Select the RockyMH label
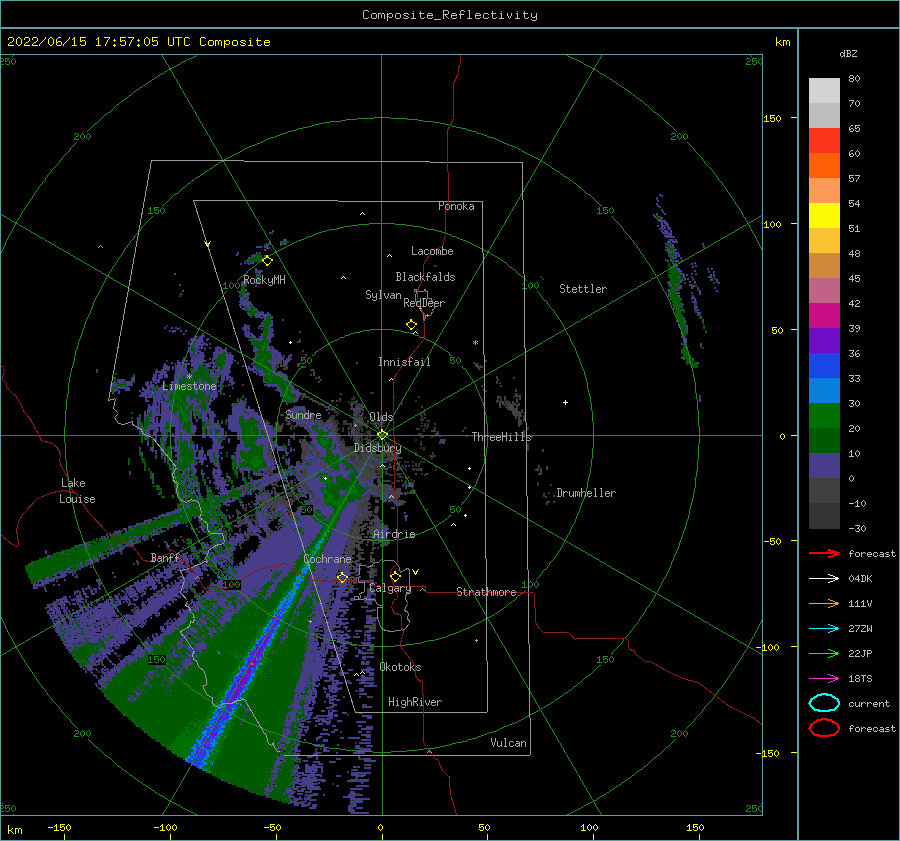Viewport: 900px width, 841px height. pyautogui.click(x=264, y=280)
